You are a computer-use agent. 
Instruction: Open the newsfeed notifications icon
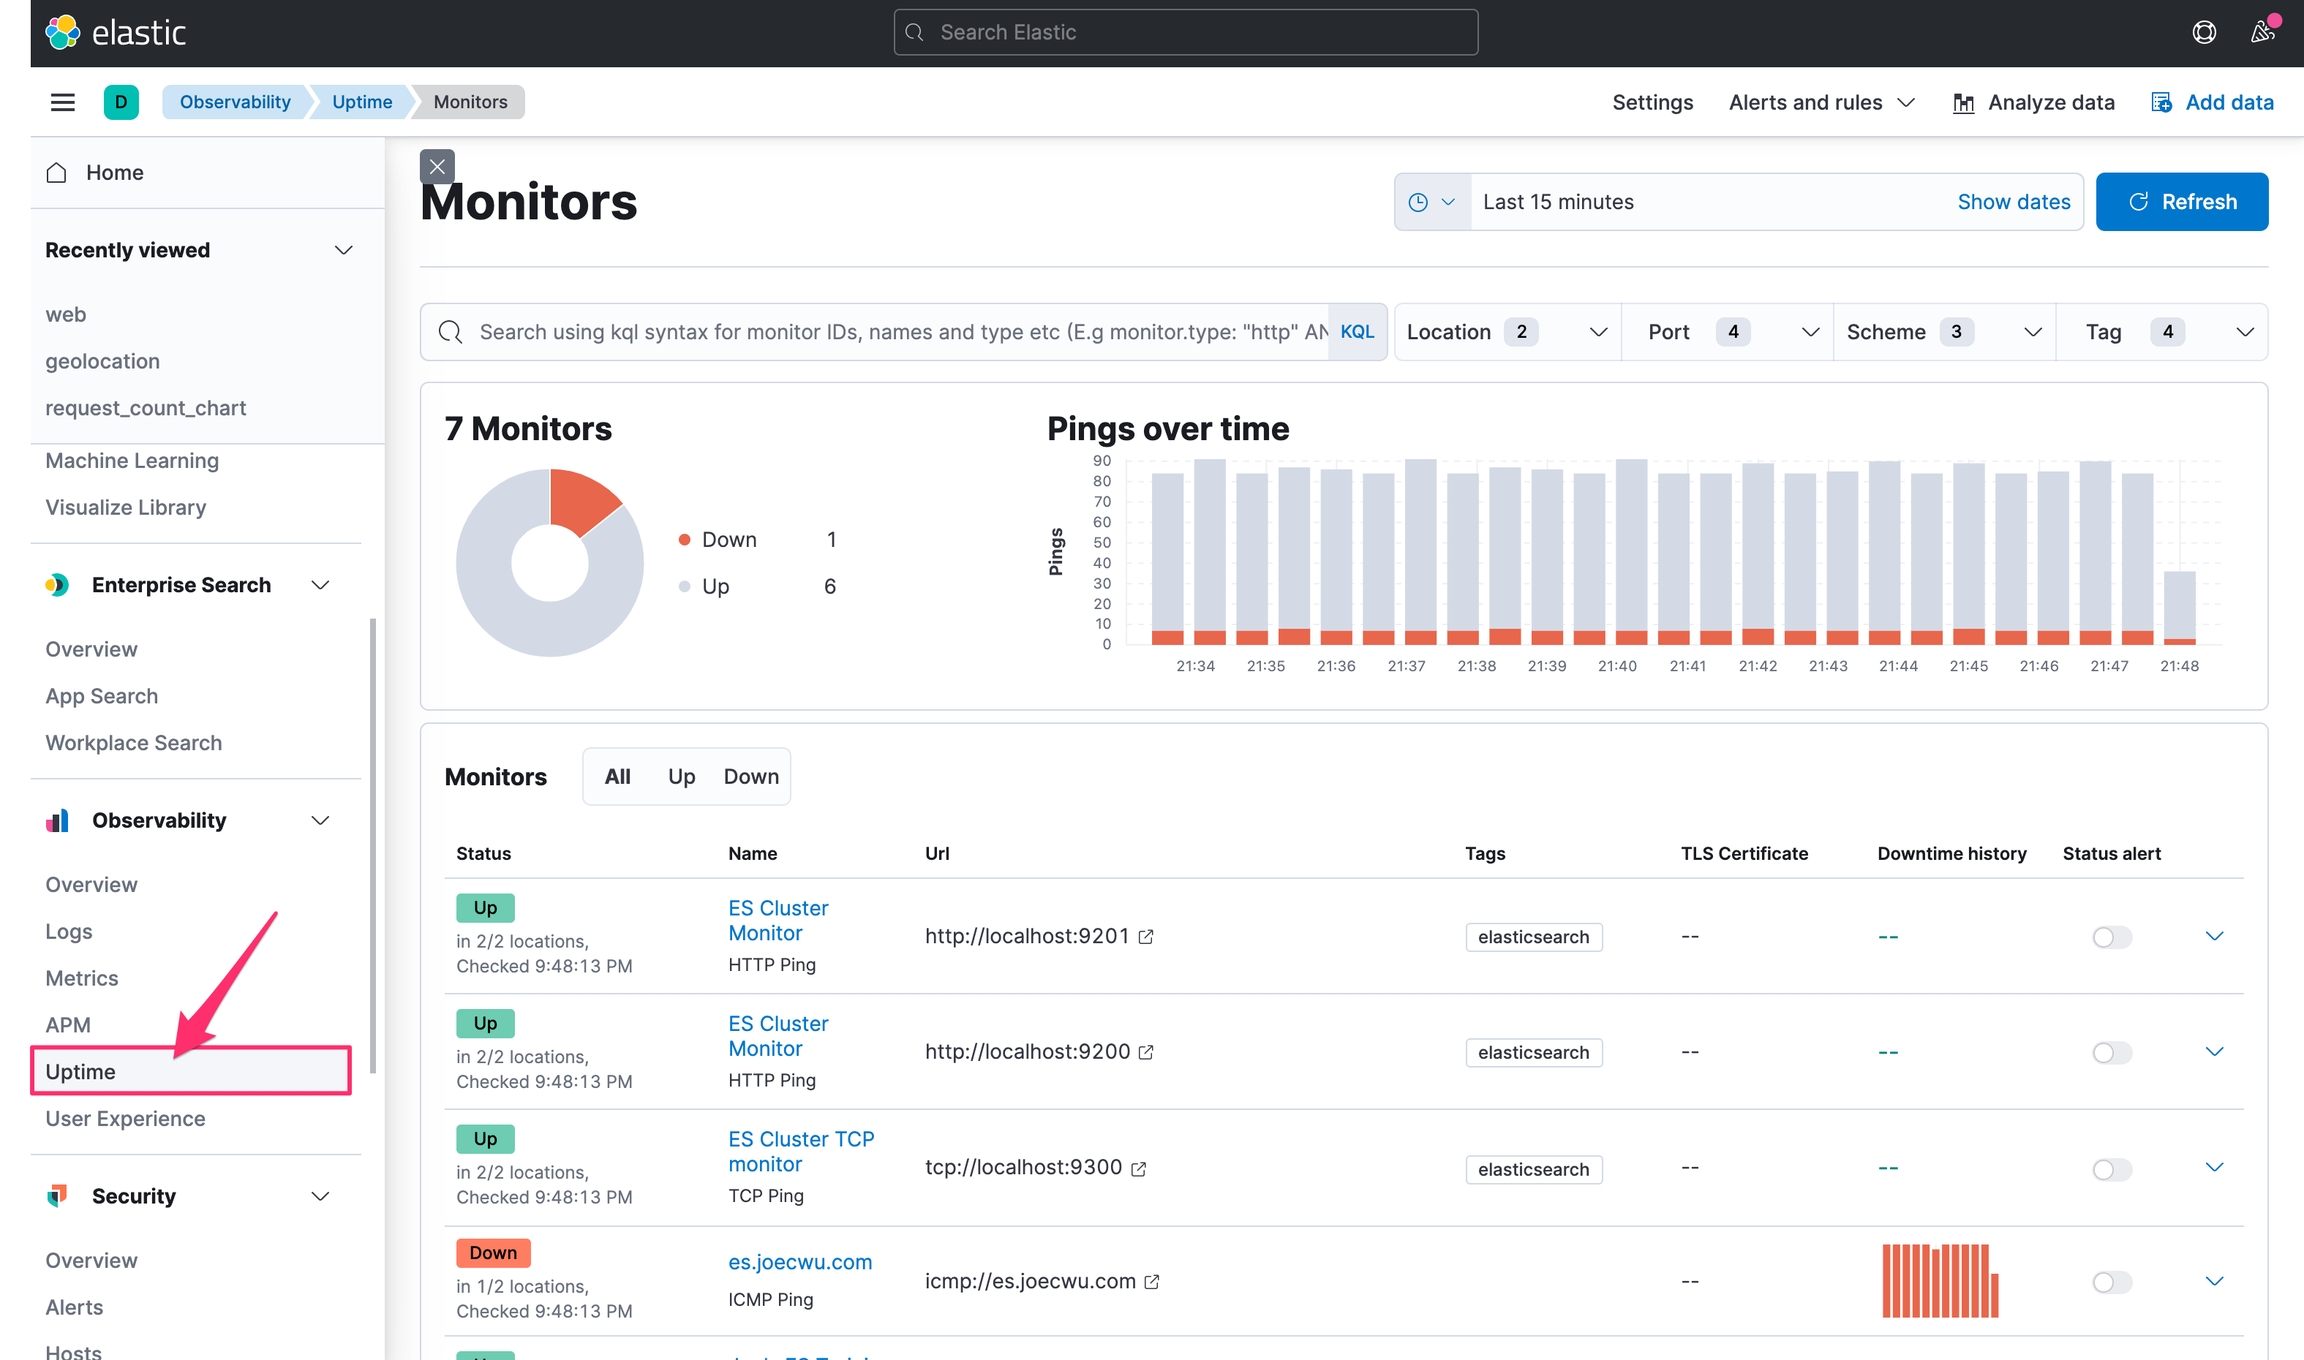coord(2262,32)
